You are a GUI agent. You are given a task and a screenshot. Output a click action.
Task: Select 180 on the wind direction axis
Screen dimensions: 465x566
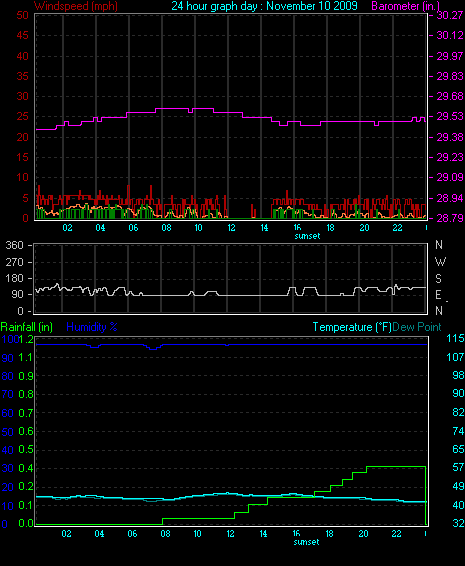(x=14, y=278)
